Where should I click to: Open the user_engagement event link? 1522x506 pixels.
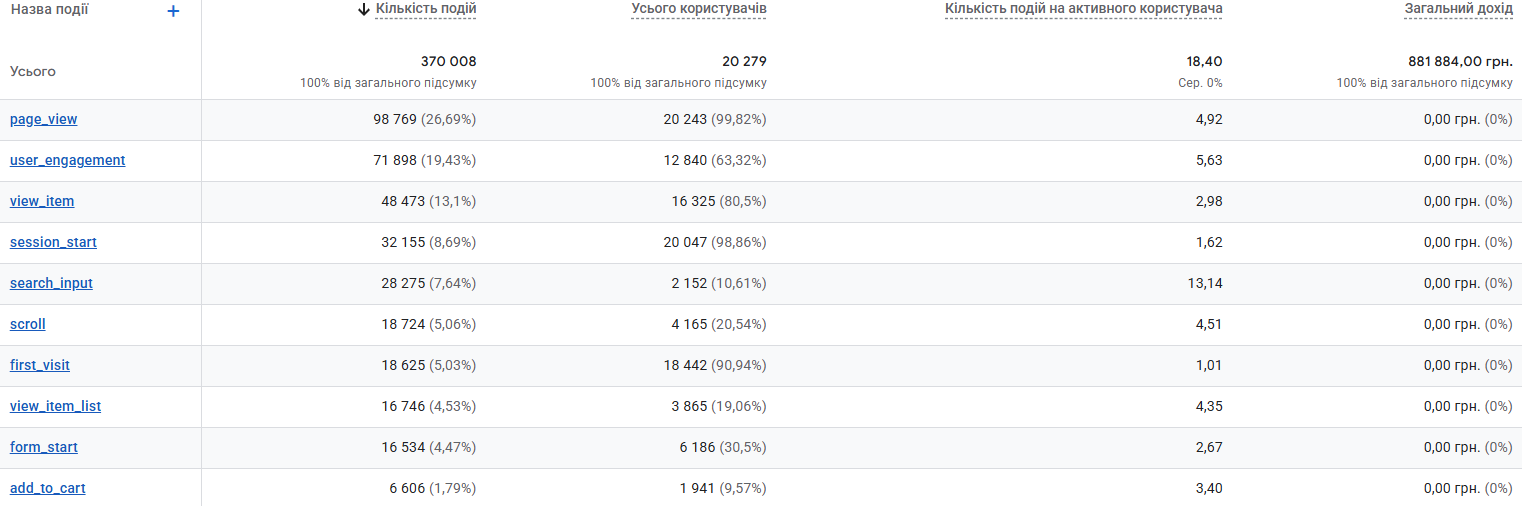coord(68,160)
